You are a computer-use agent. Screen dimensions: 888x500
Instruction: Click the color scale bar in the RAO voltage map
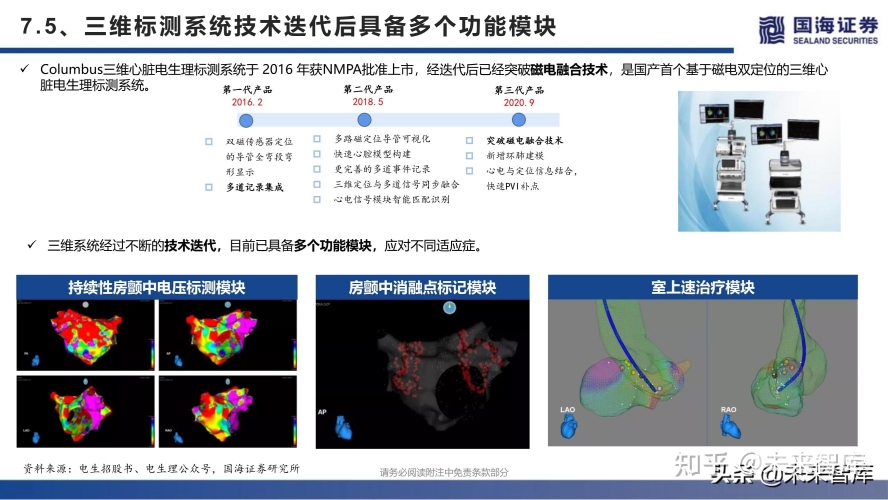(294, 430)
